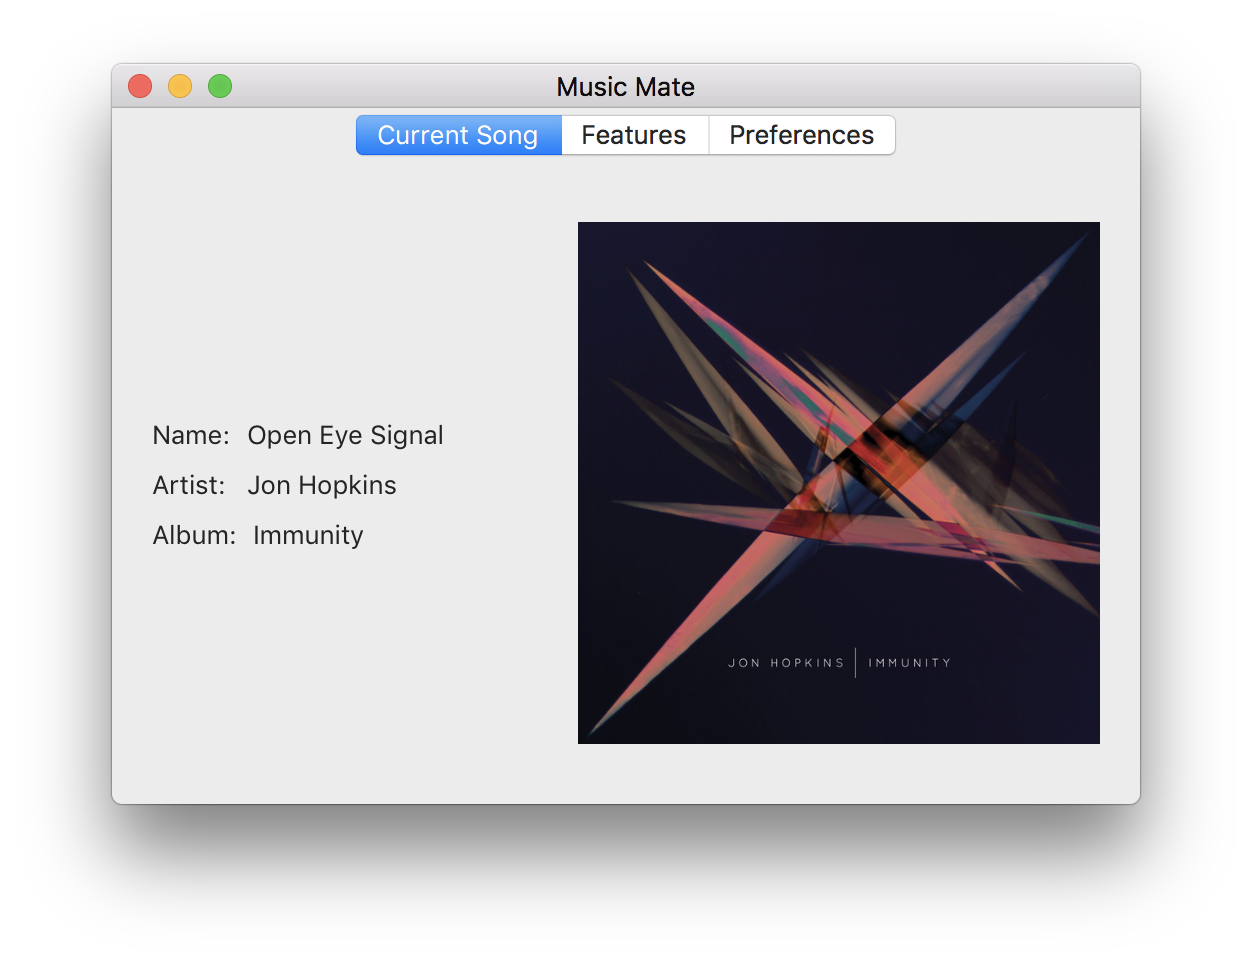Switch to the Current Song tab
This screenshot has width=1252, height=964.
(459, 135)
